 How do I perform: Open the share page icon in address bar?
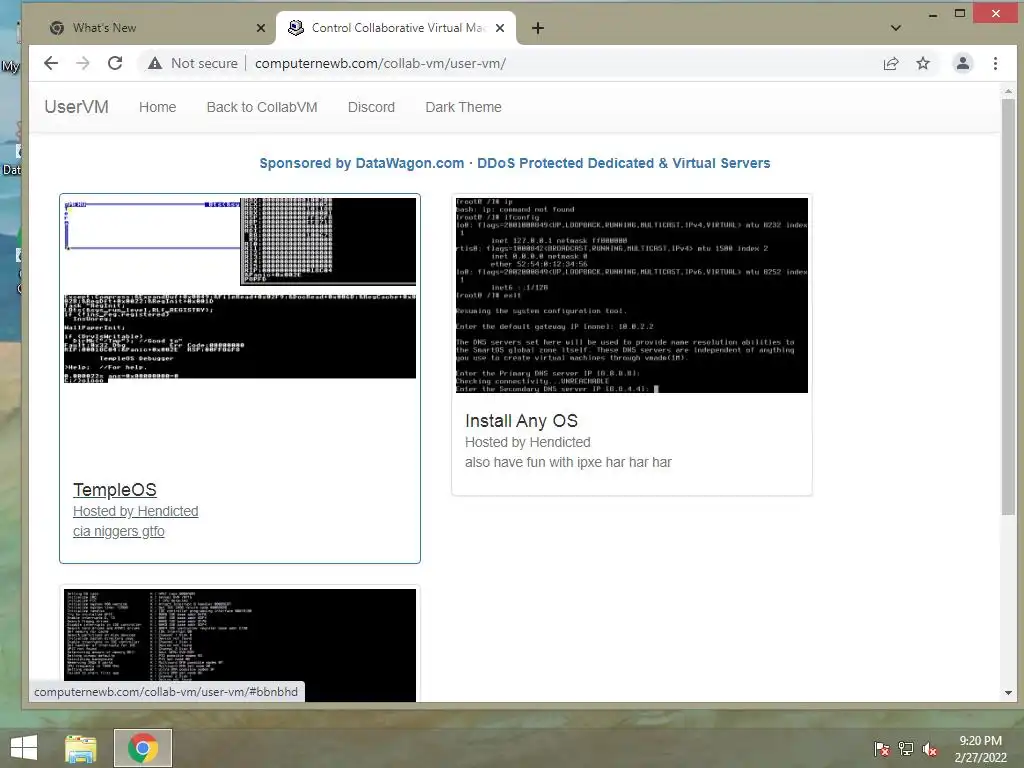(891, 63)
